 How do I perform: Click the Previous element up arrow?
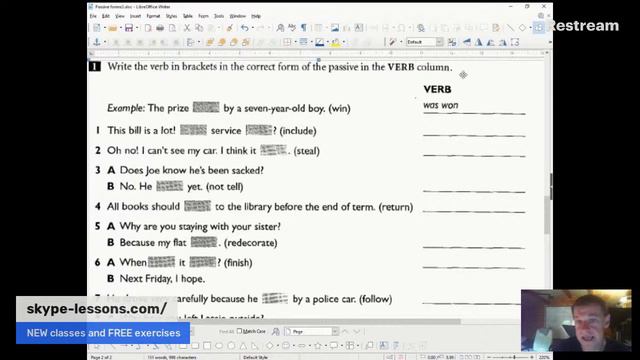345,331
